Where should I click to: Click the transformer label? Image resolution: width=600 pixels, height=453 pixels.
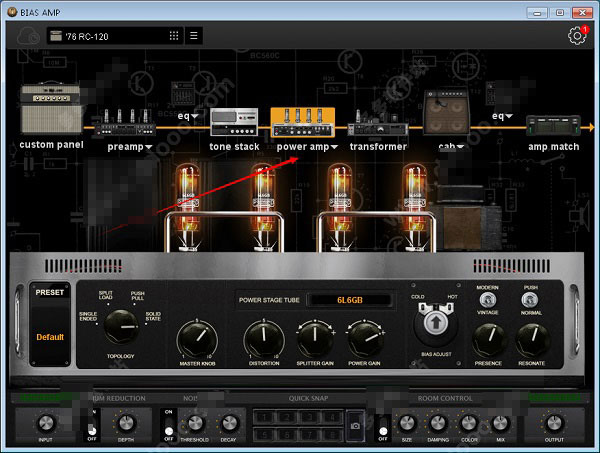(378, 147)
